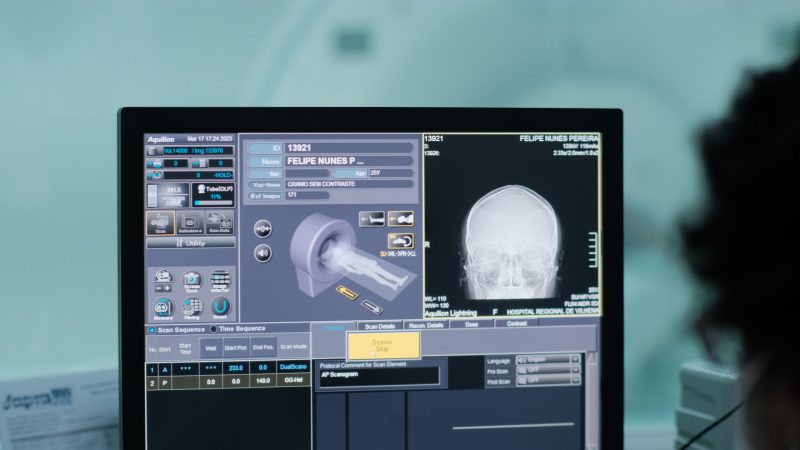Open the Dose tab
This screenshot has height=450, width=800.
(471, 324)
